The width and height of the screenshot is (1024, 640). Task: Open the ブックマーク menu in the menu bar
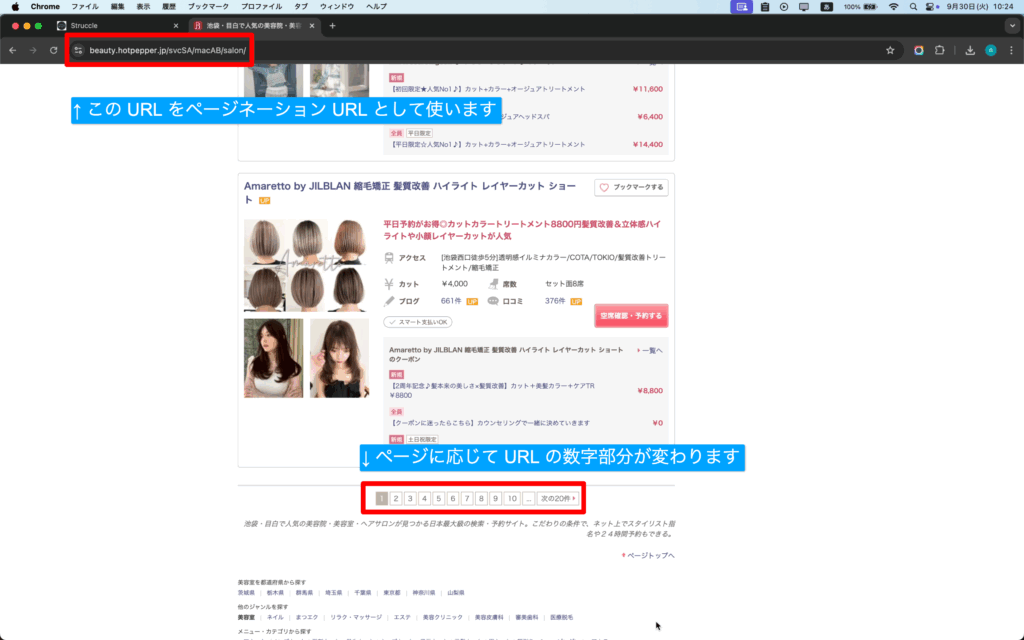click(x=208, y=6)
